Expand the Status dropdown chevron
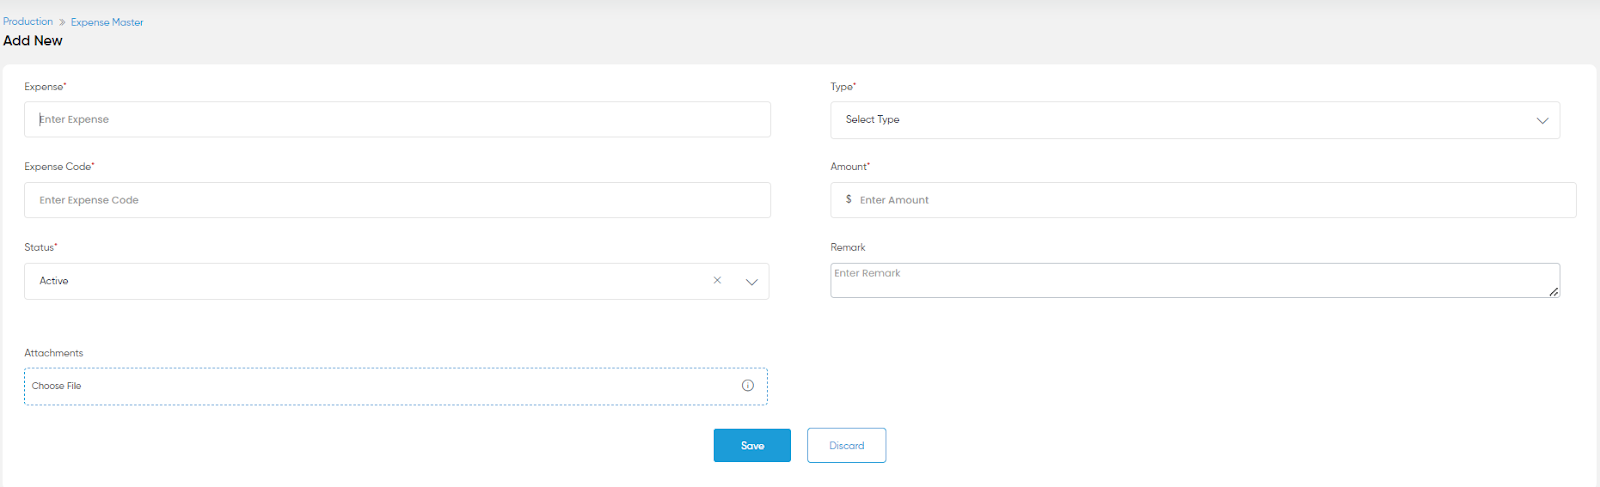The width and height of the screenshot is (1600, 487). coord(752,282)
